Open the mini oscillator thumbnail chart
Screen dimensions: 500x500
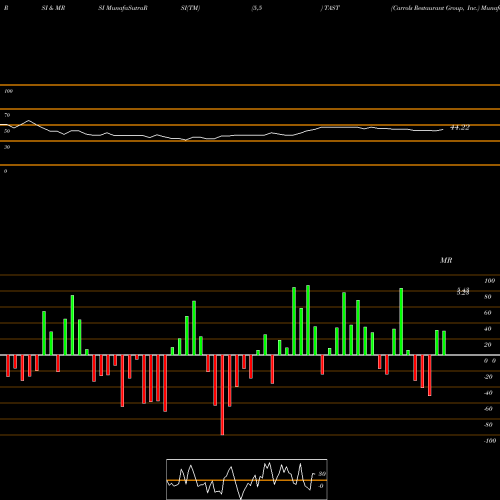click(x=247, y=479)
